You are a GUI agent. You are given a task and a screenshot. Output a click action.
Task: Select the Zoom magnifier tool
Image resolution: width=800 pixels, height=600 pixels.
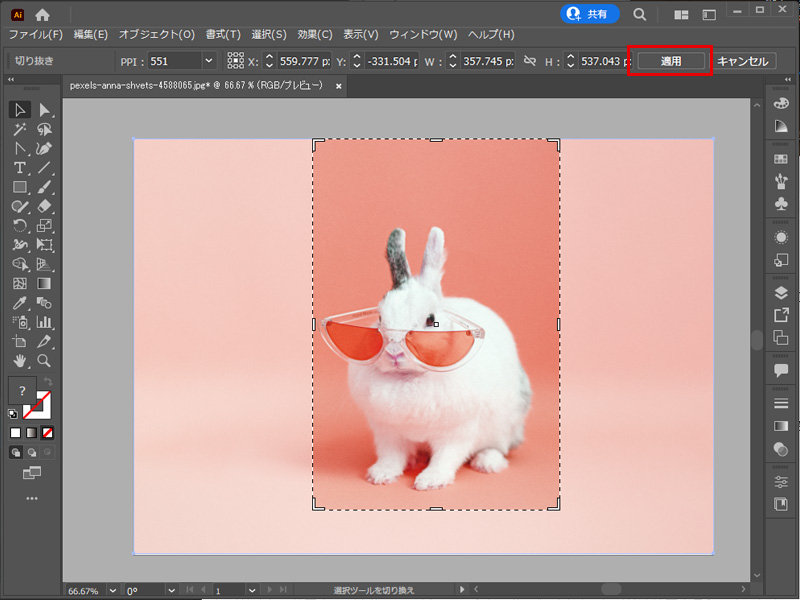pyautogui.click(x=44, y=360)
